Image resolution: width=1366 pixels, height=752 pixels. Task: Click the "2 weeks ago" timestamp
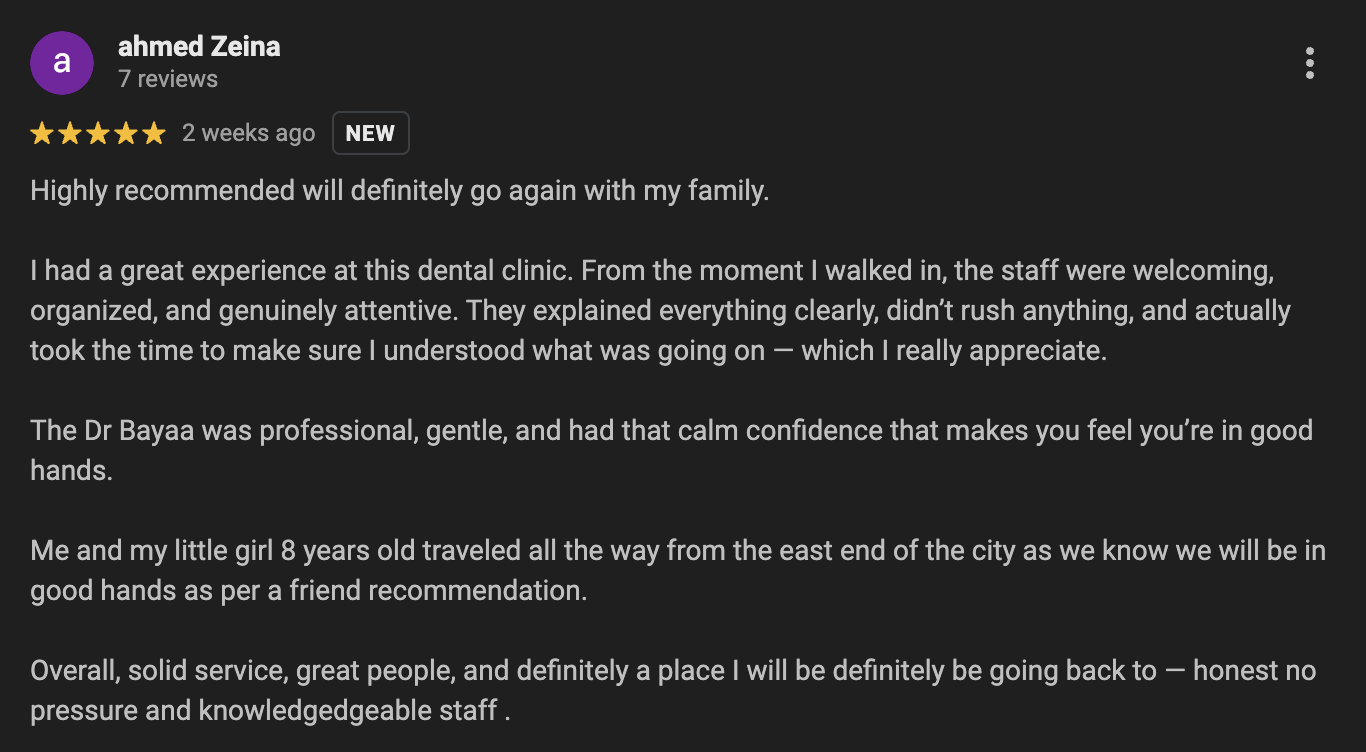coord(248,133)
